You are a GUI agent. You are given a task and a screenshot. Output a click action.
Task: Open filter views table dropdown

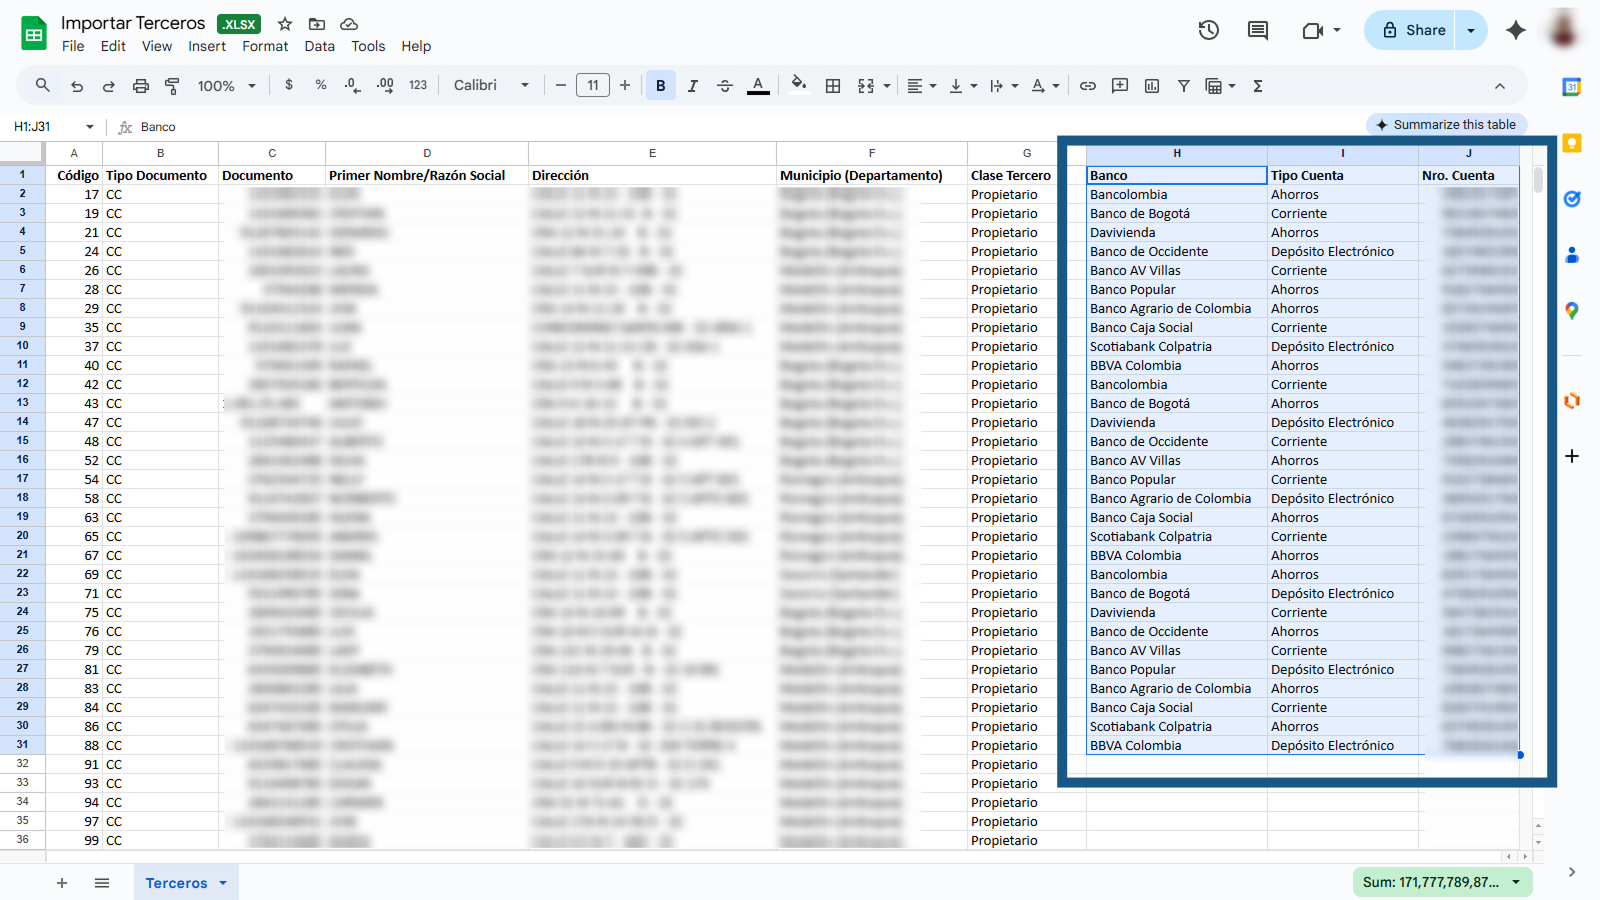1221,86
